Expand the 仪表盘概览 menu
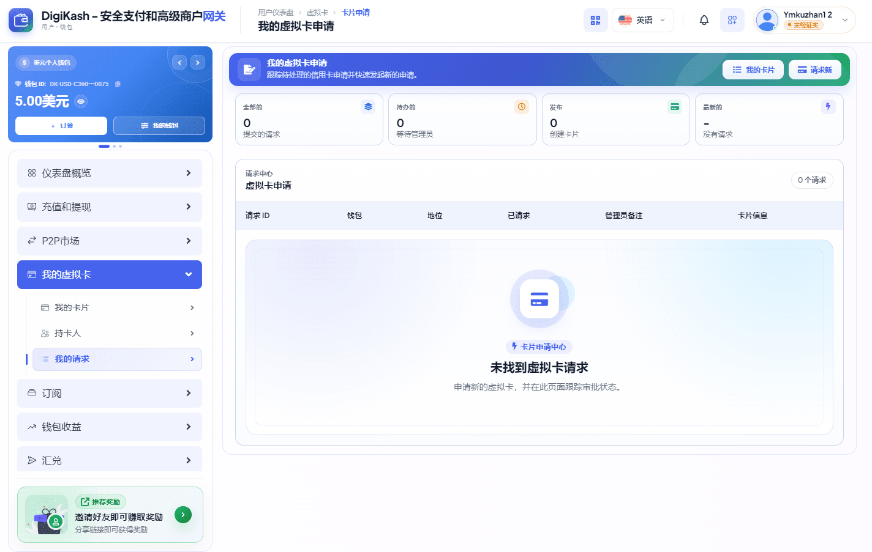Viewport: 872px width, 552px height. (110, 173)
